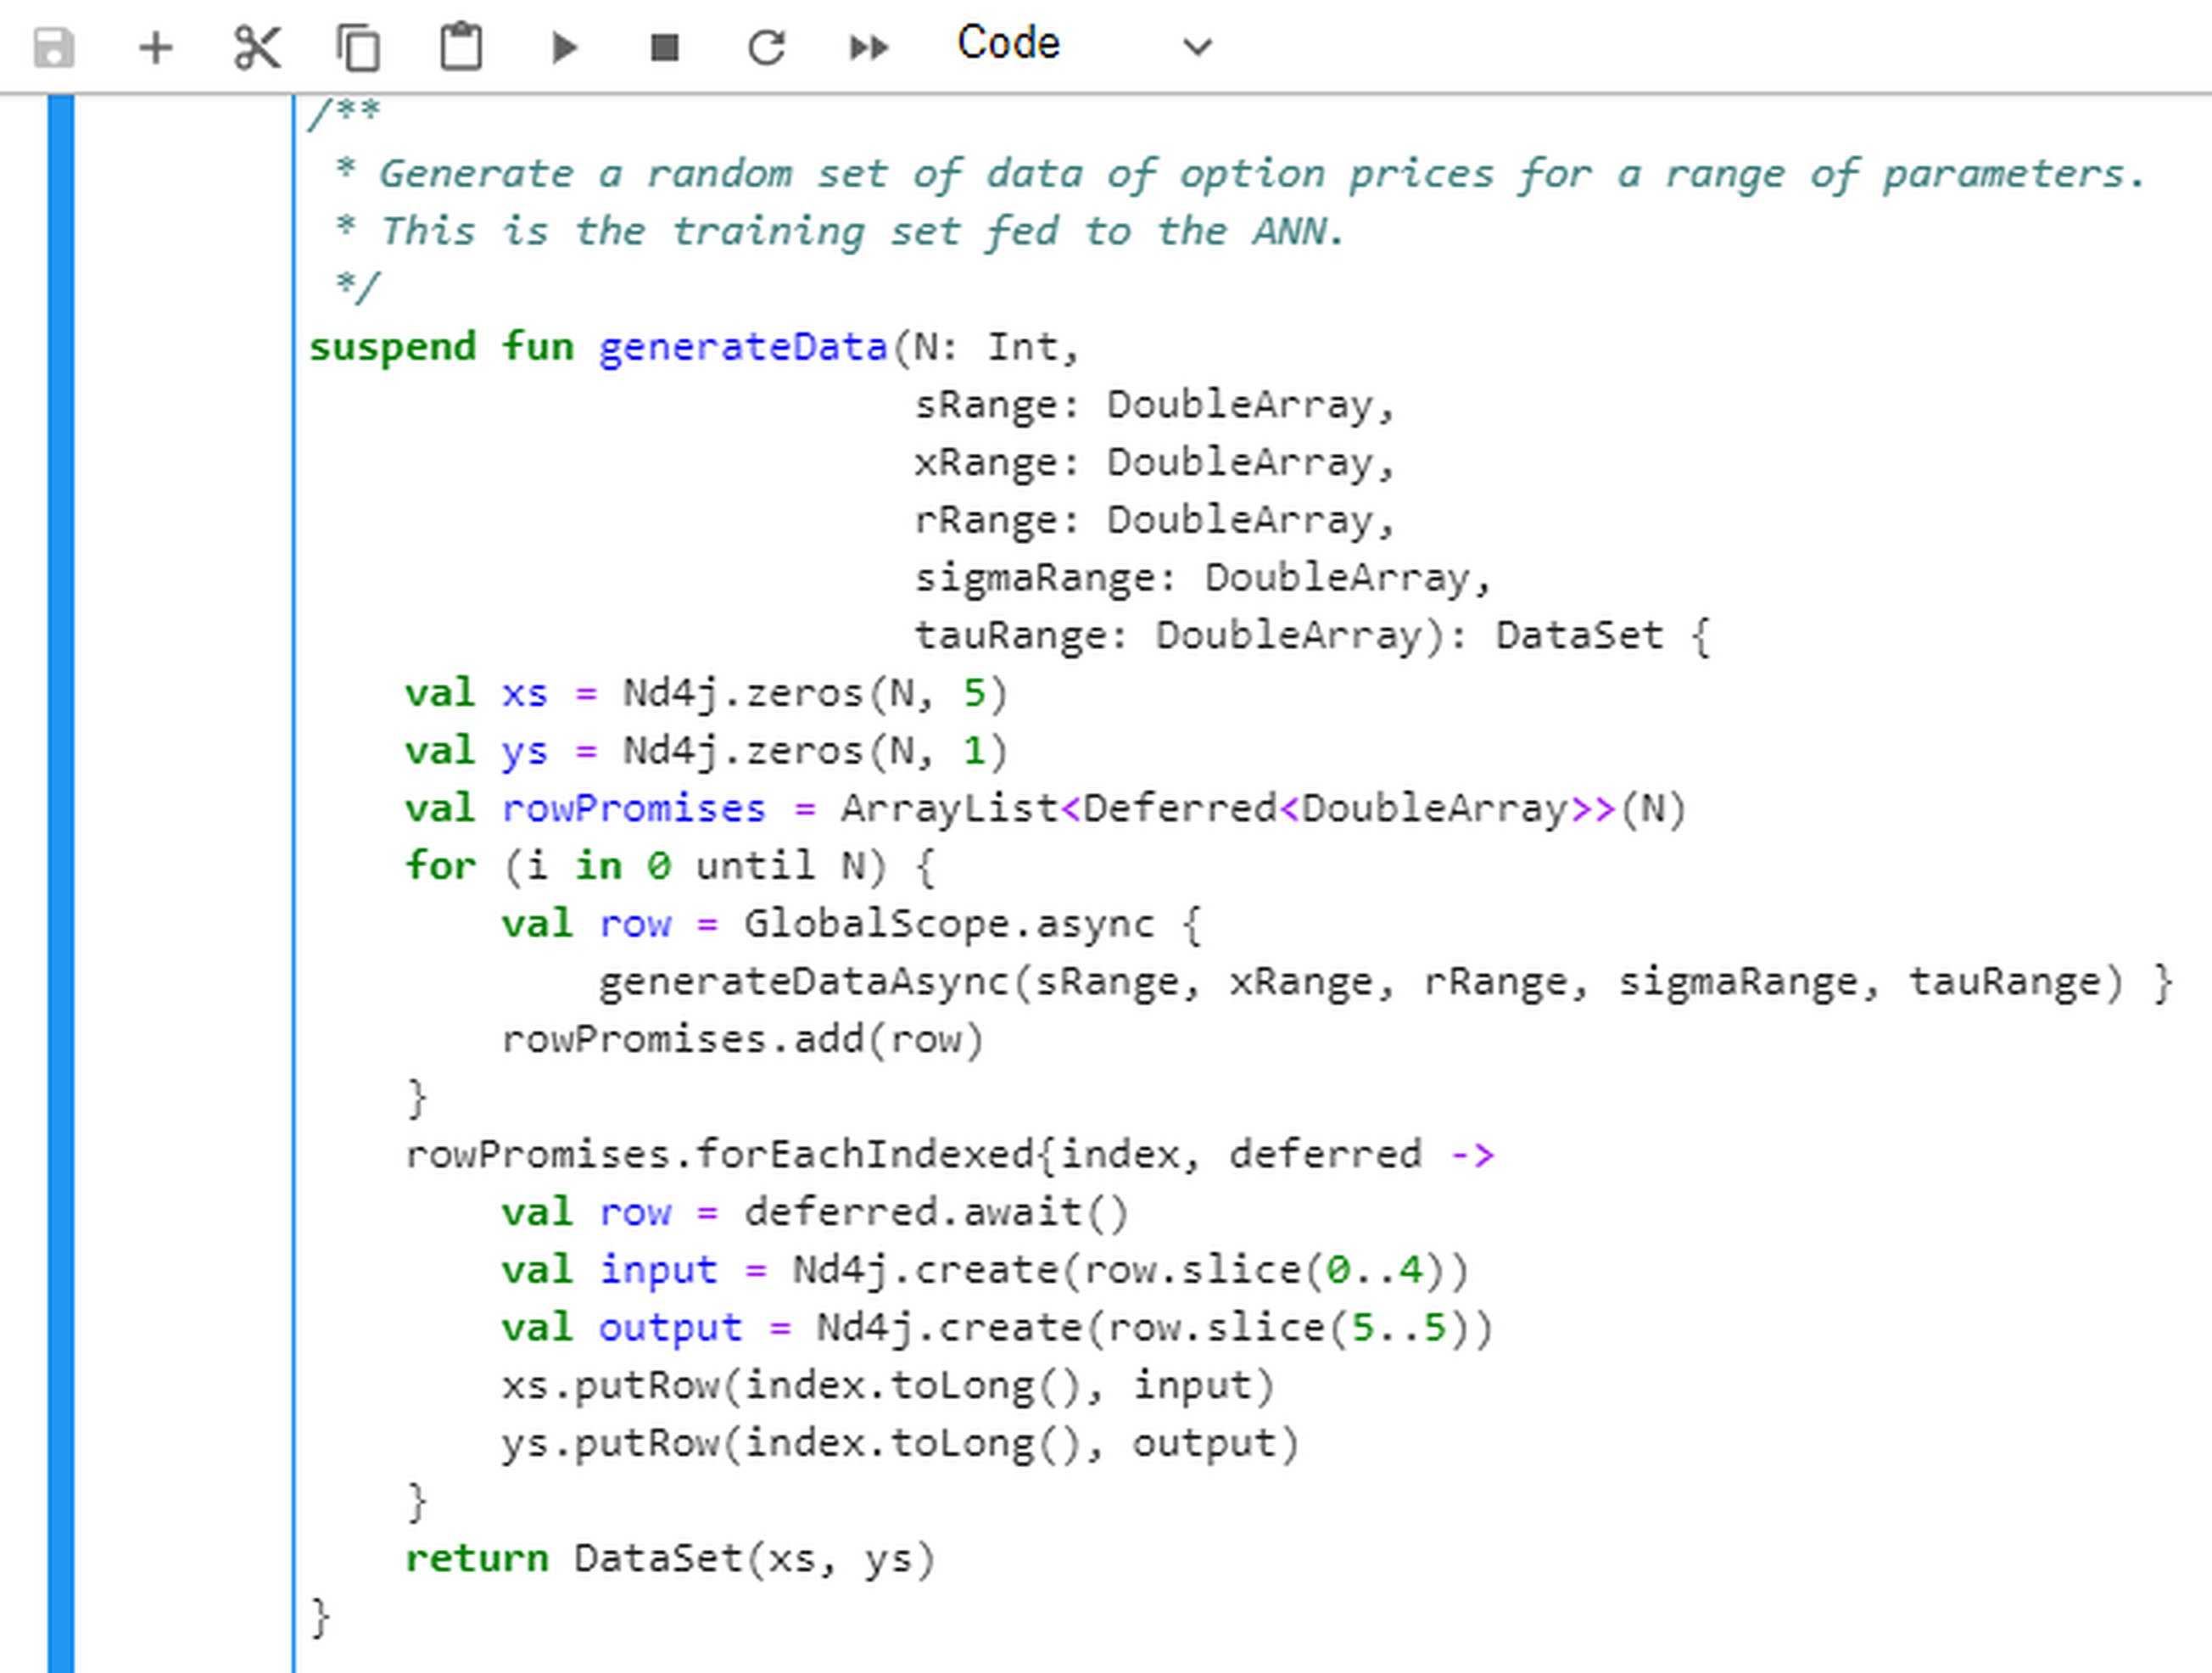Click 'rowPromises' variable declaration
Image resolution: width=2212 pixels, height=1673 pixels.
point(634,809)
